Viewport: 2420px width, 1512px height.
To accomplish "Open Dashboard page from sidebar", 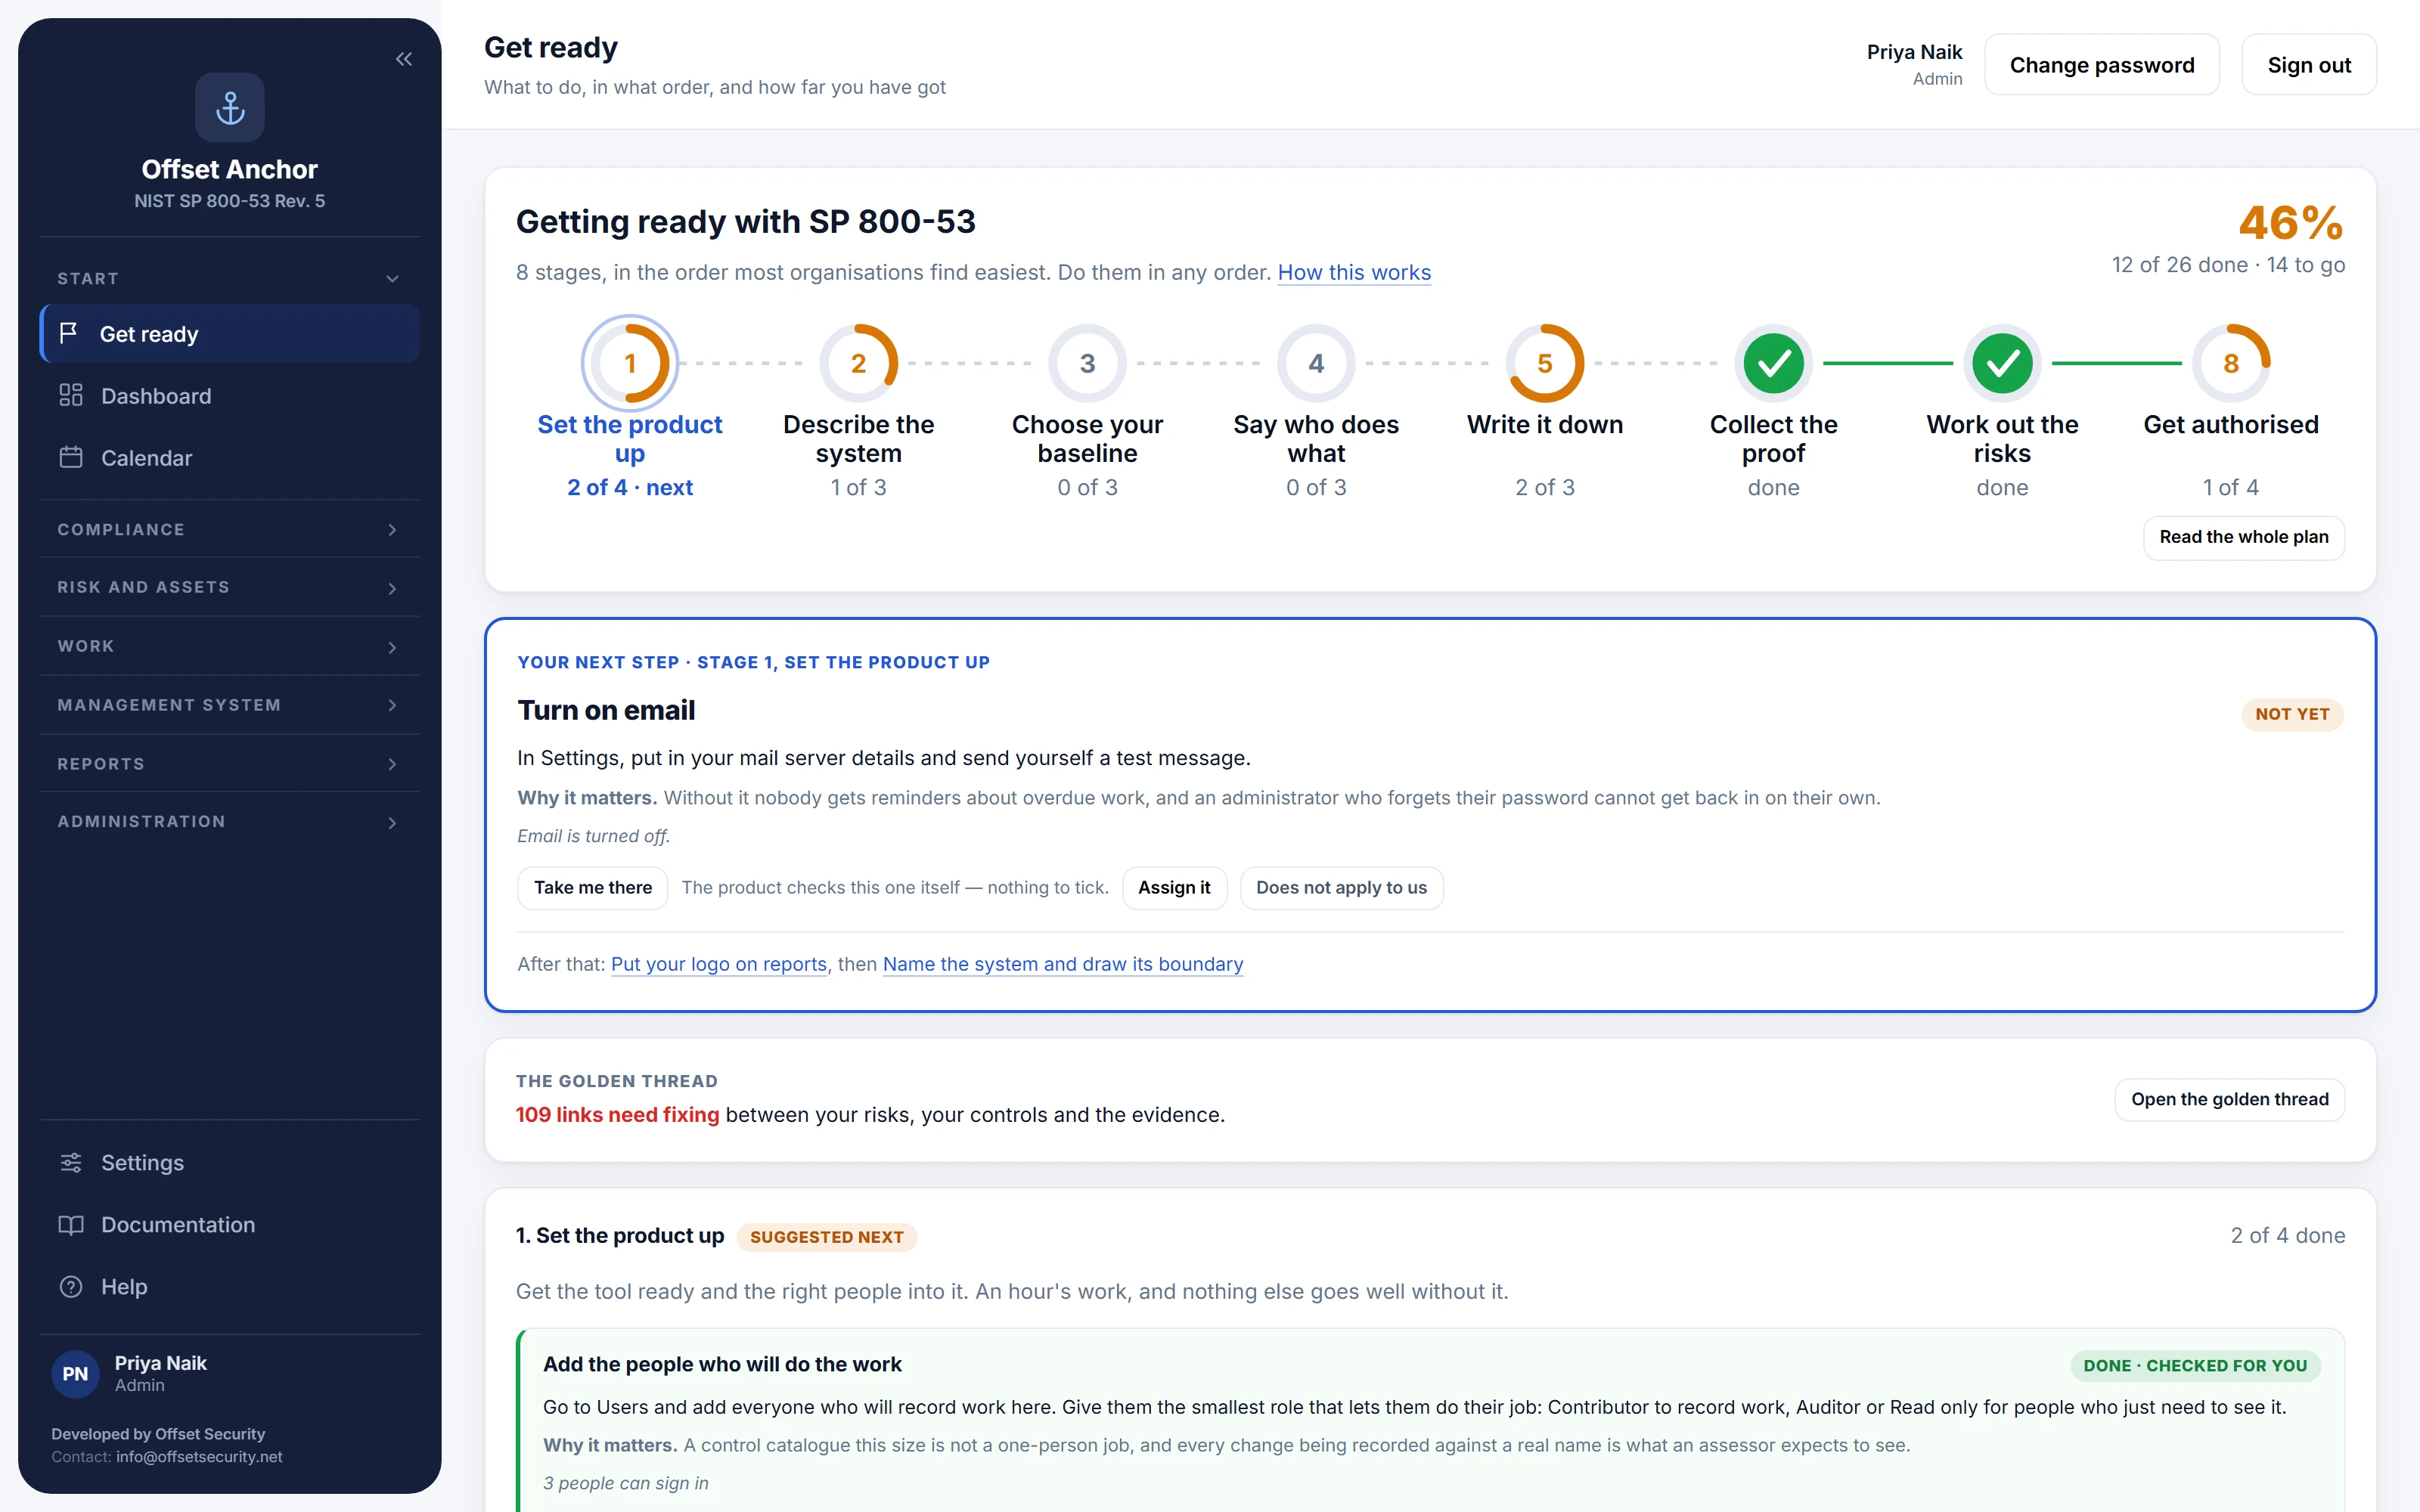I will (230, 396).
